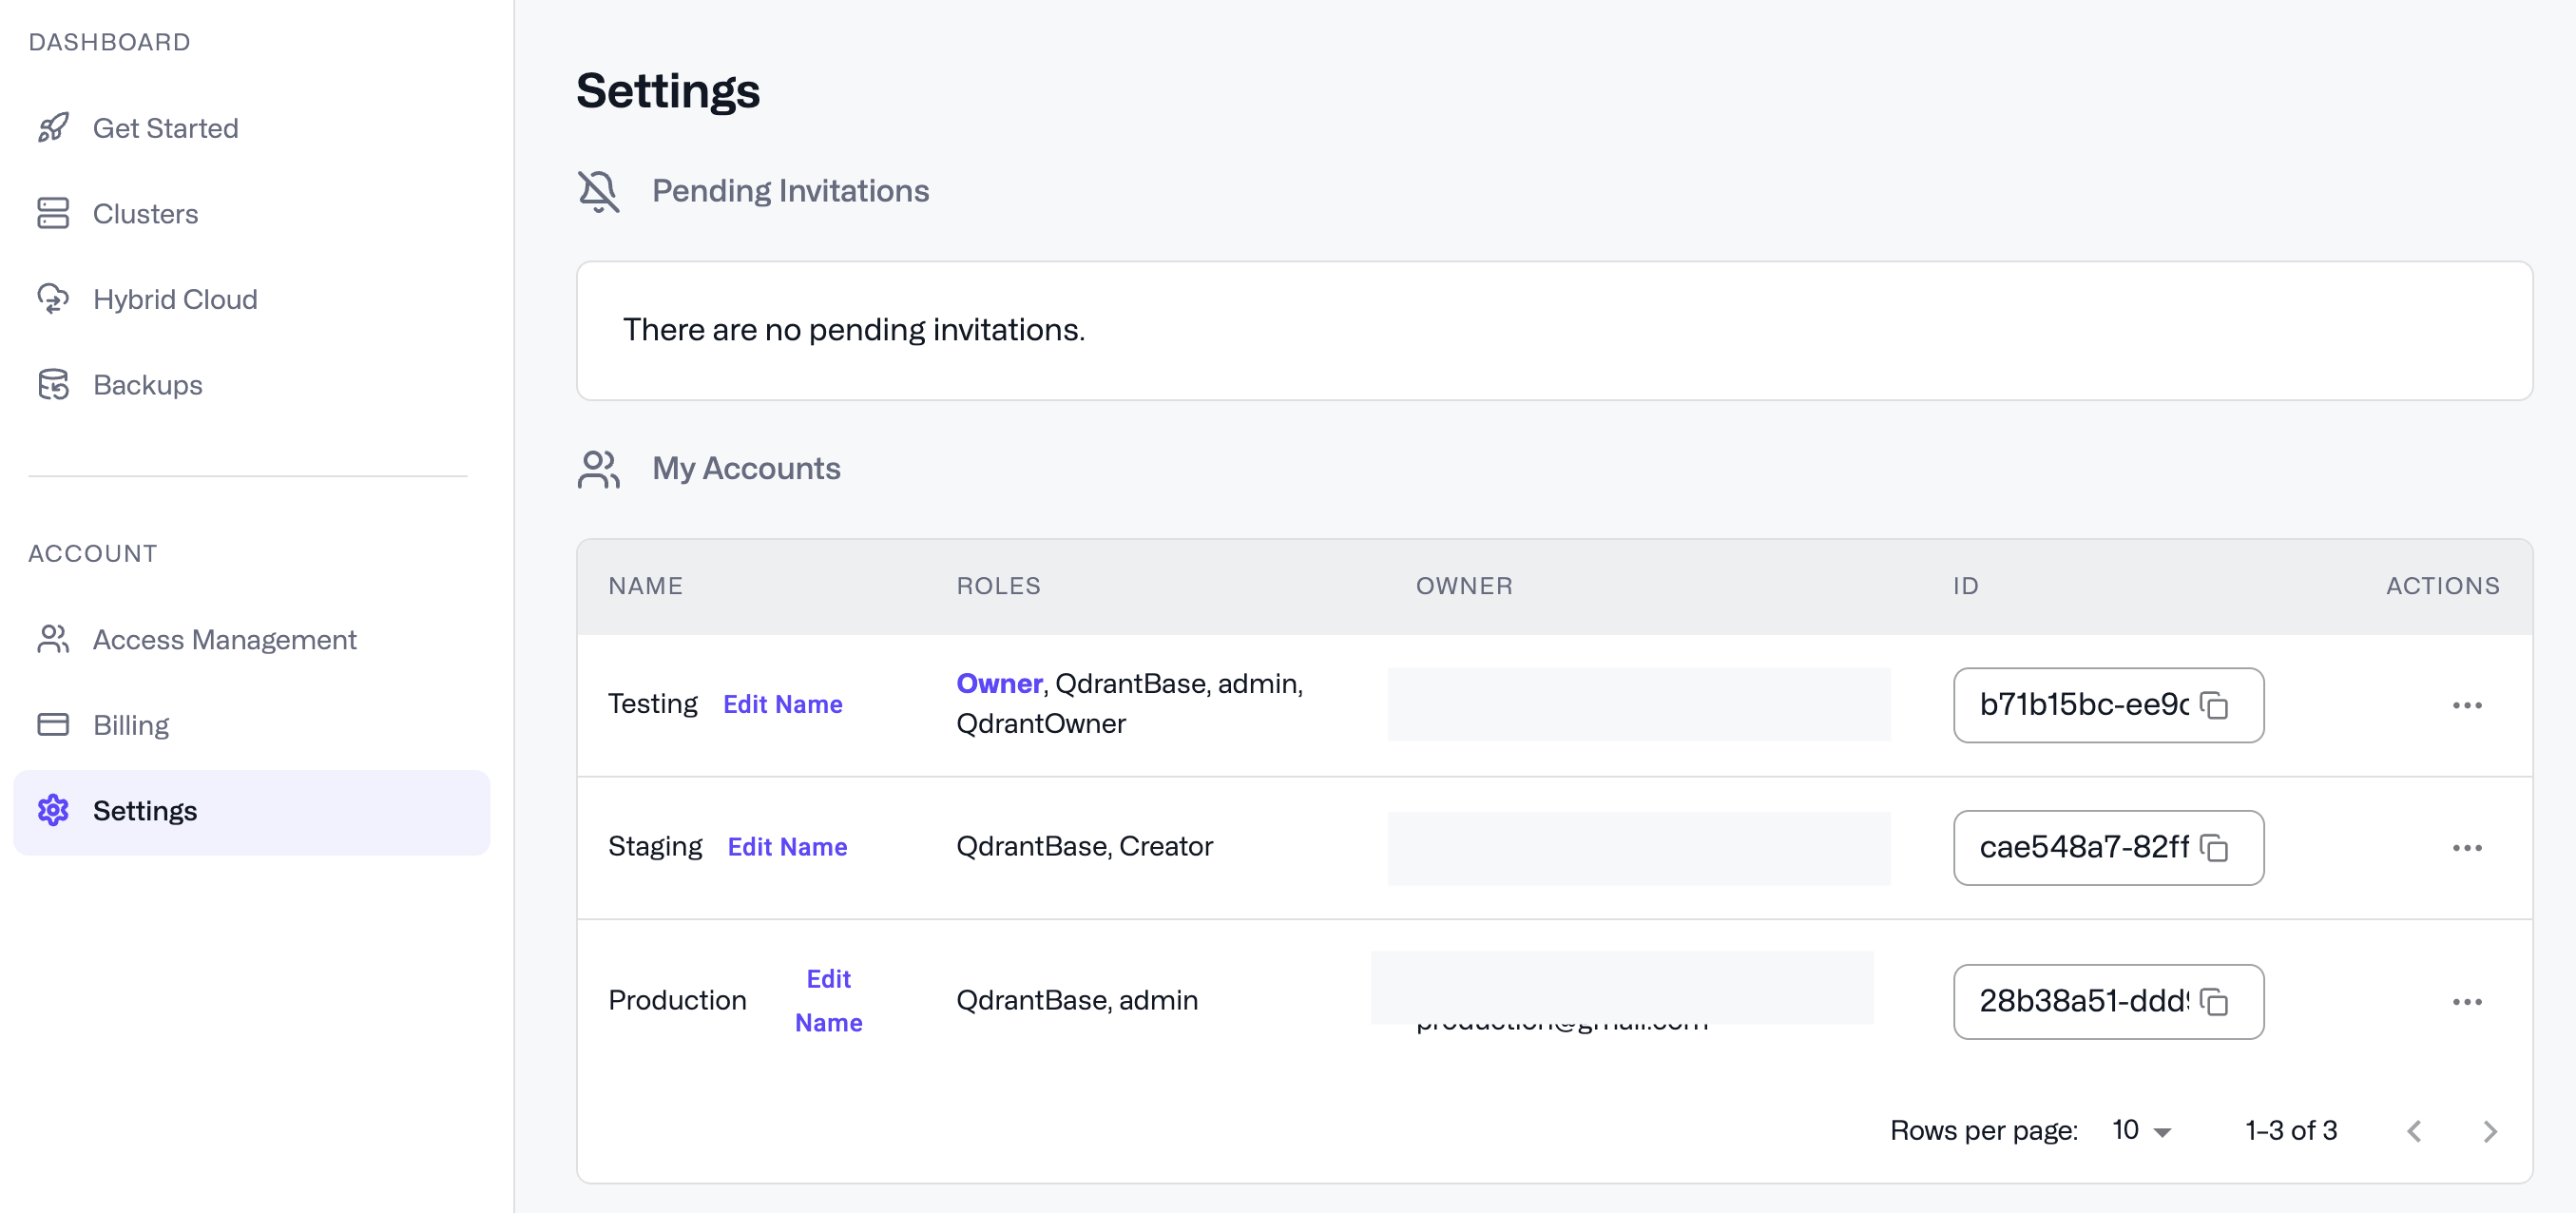Select Access Management in the sidebar
The height and width of the screenshot is (1213, 2576).
click(225, 639)
